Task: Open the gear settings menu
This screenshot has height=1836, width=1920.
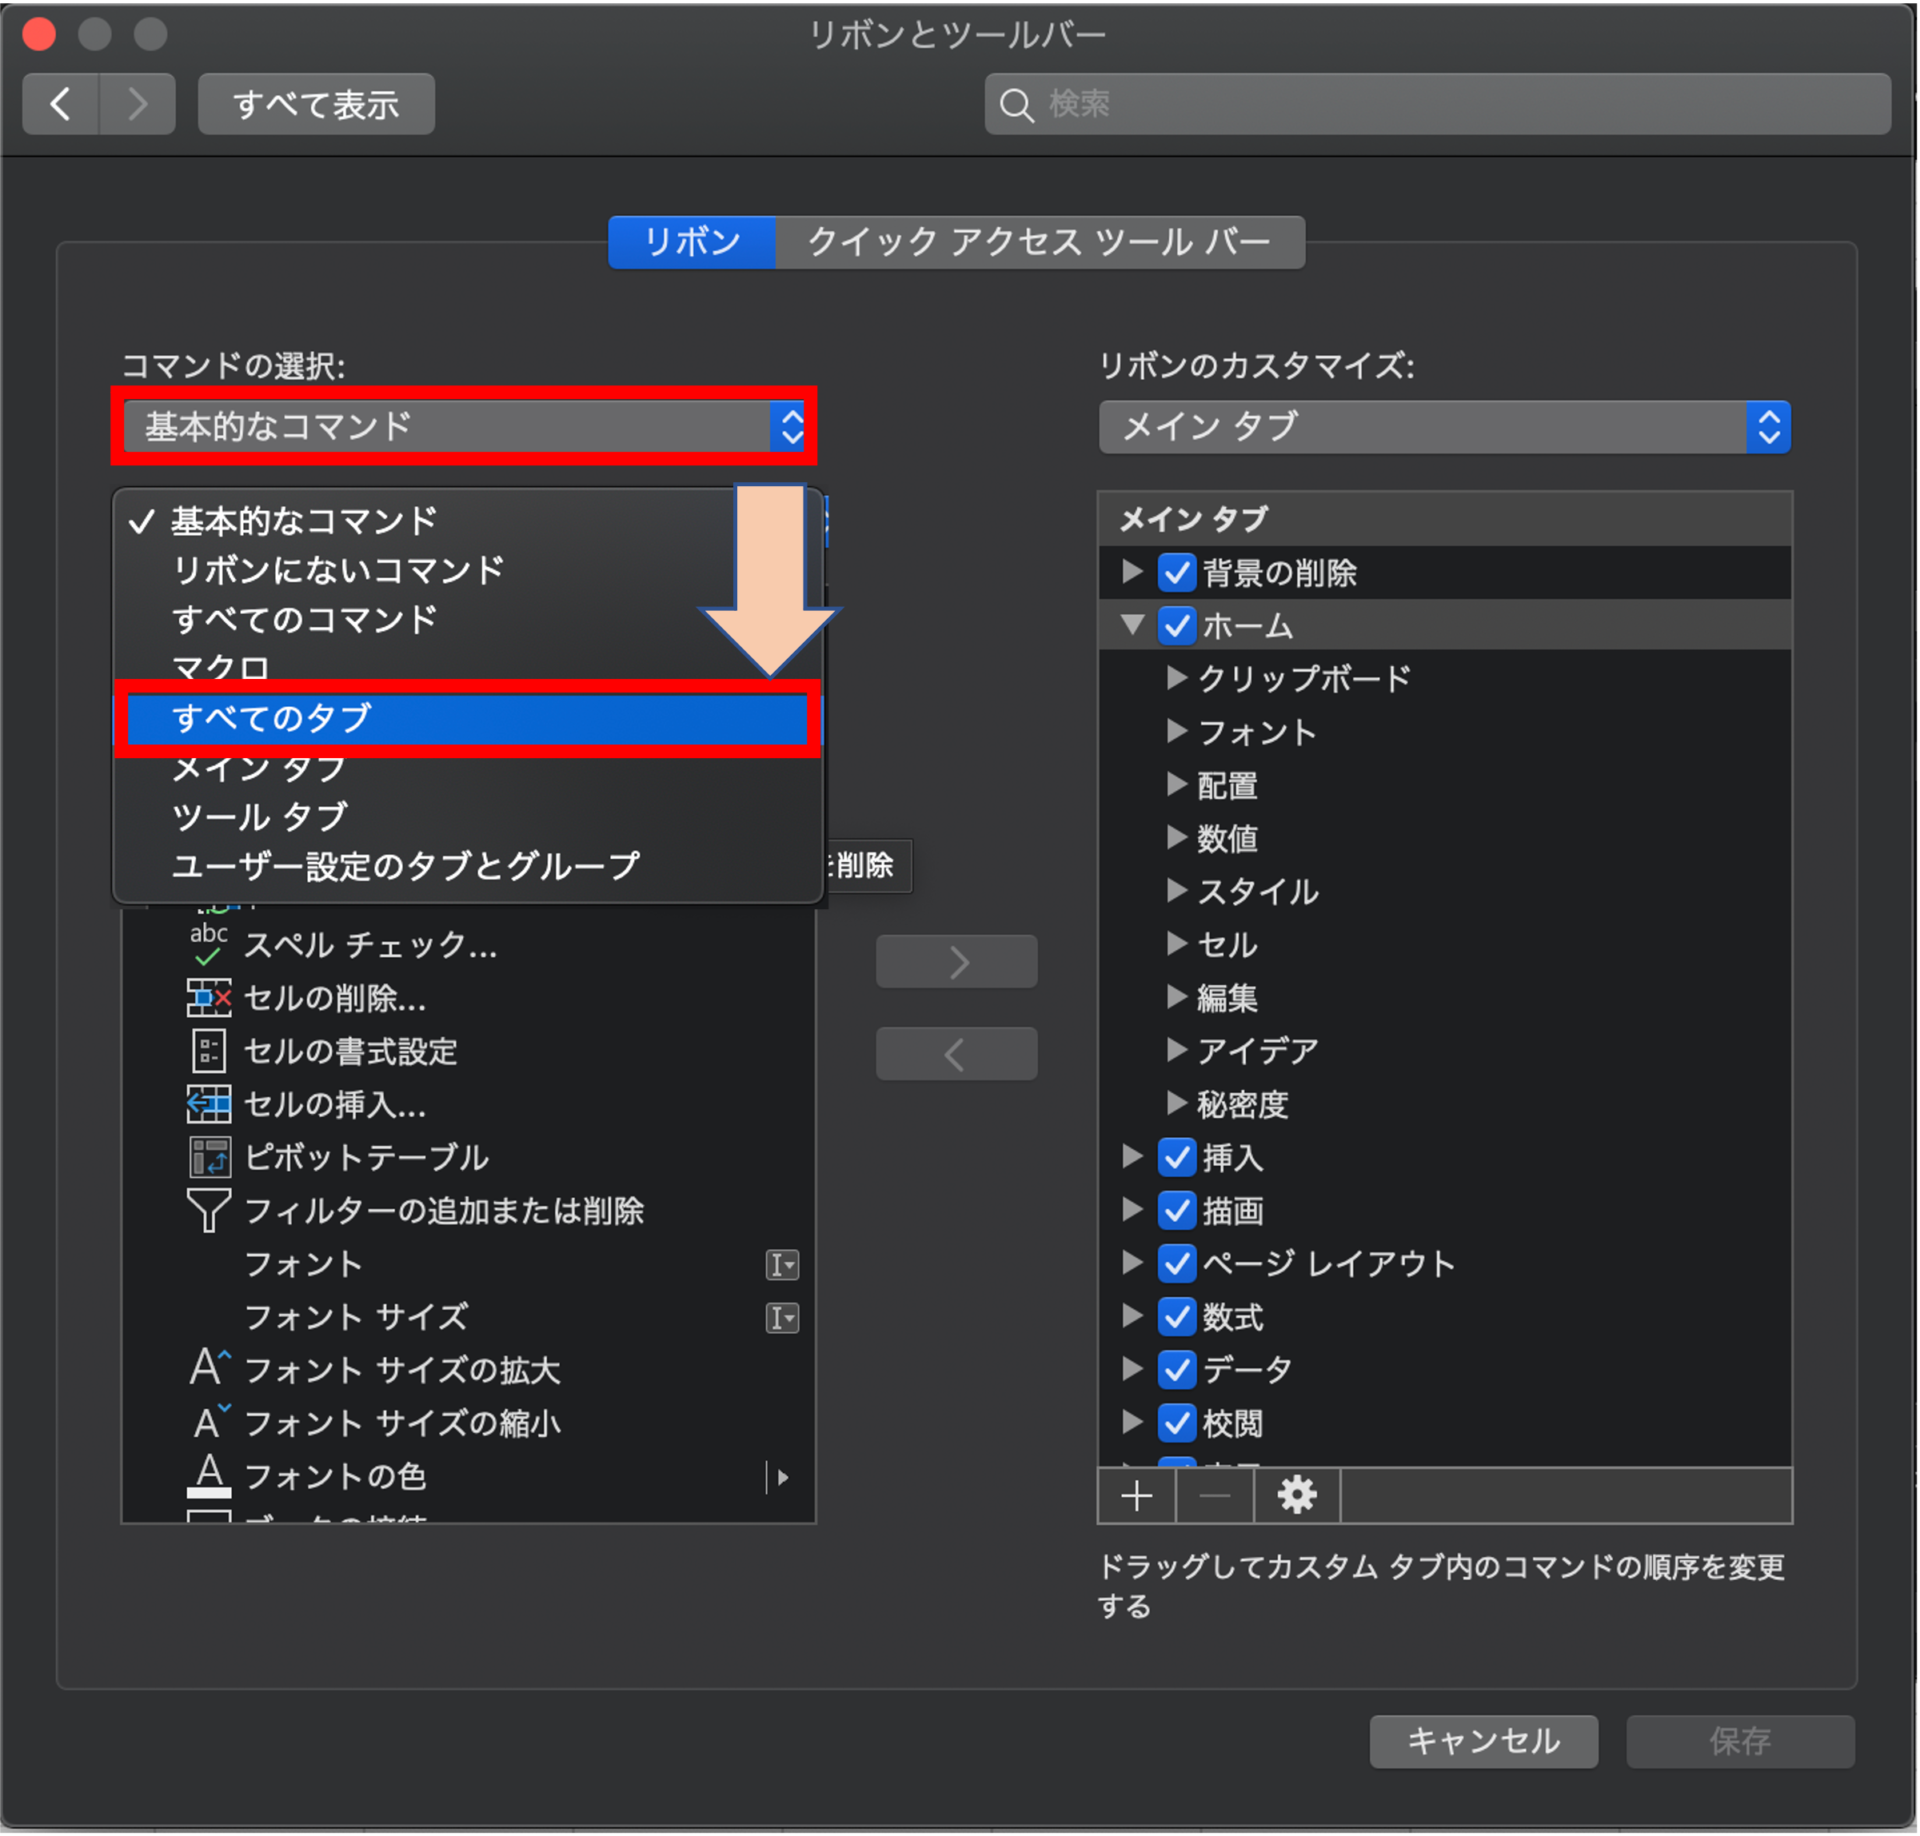Action: pyautogui.click(x=1296, y=1497)
